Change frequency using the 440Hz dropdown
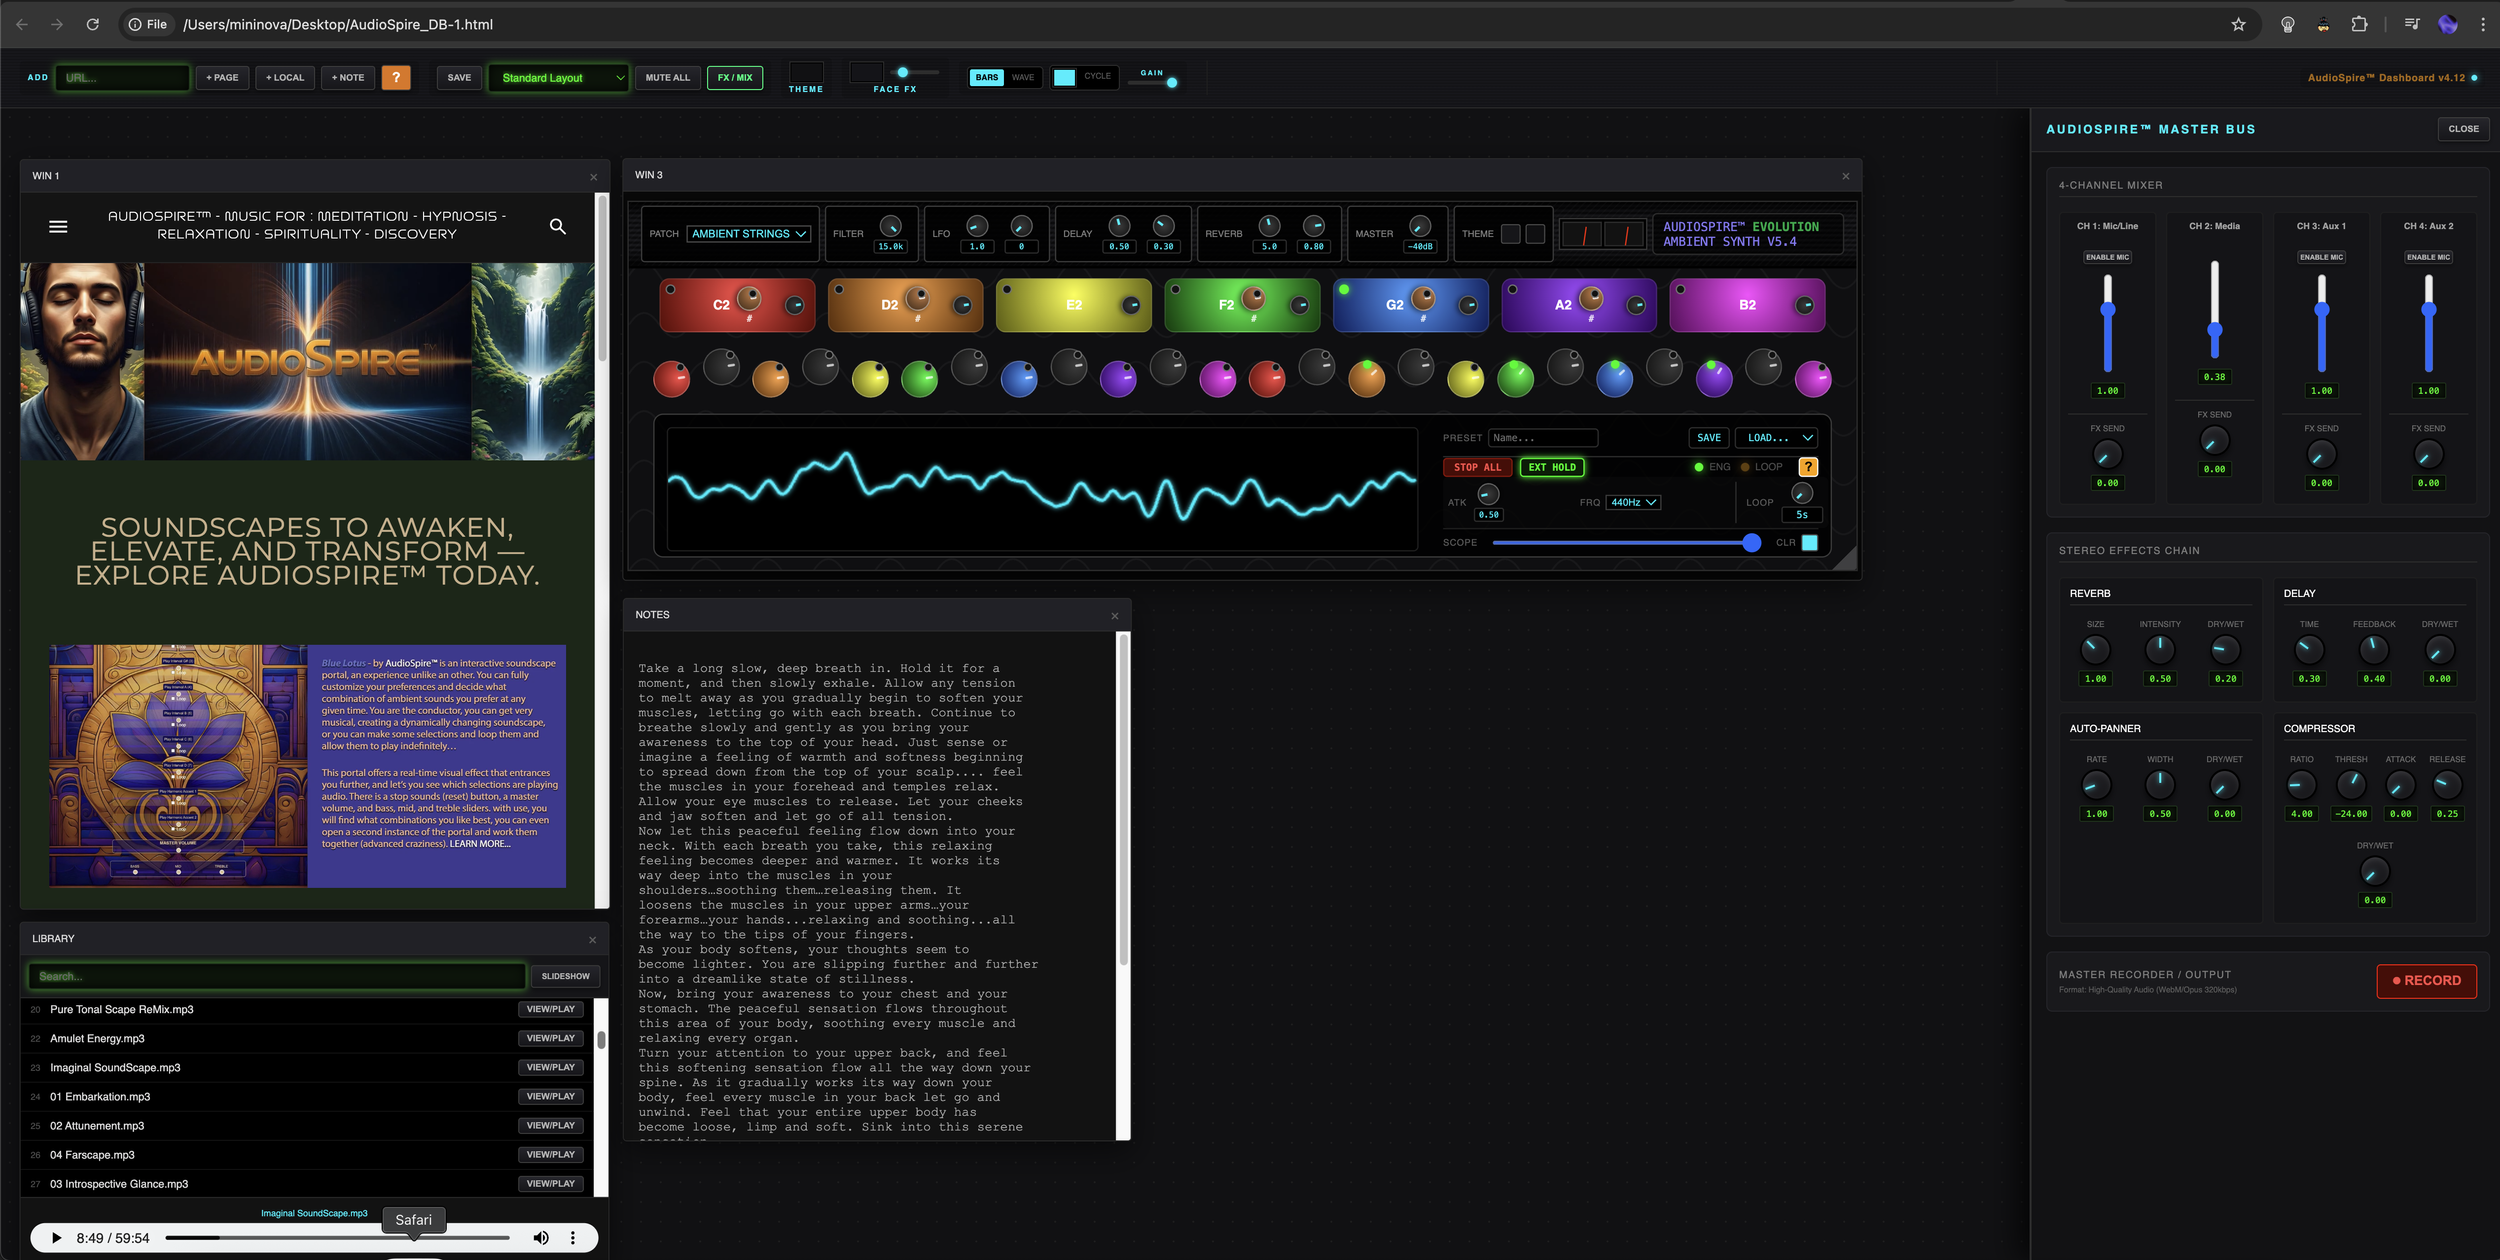 [x=1632, y=502]
